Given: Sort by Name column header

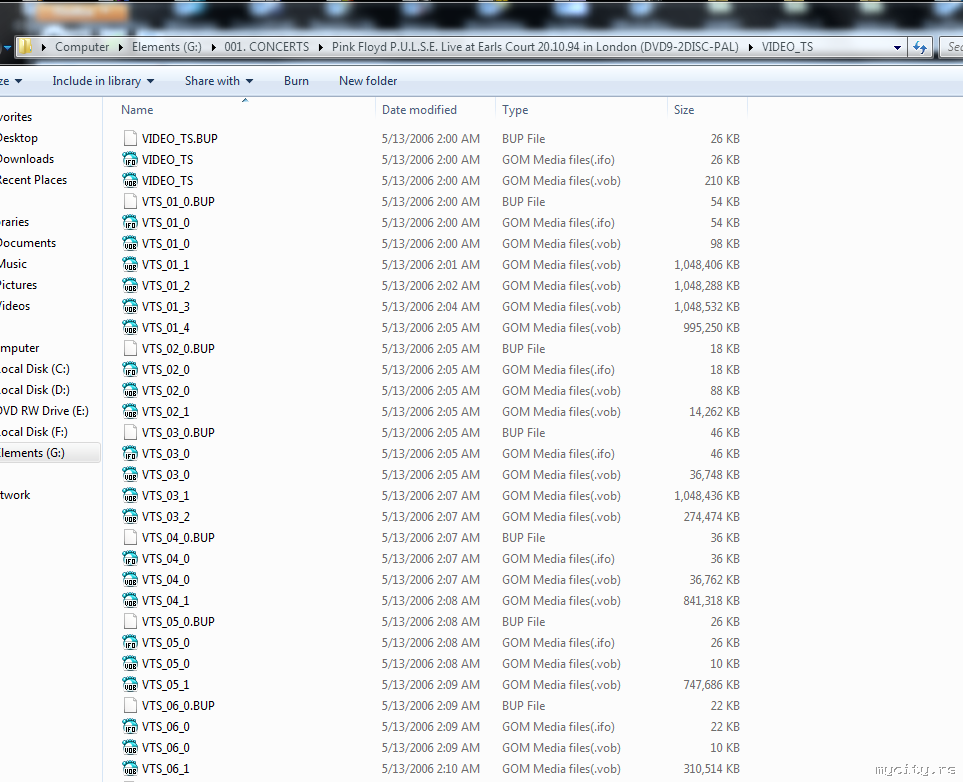Looking at the screenshot, I should pyautogui.click(x=137, y=110).
